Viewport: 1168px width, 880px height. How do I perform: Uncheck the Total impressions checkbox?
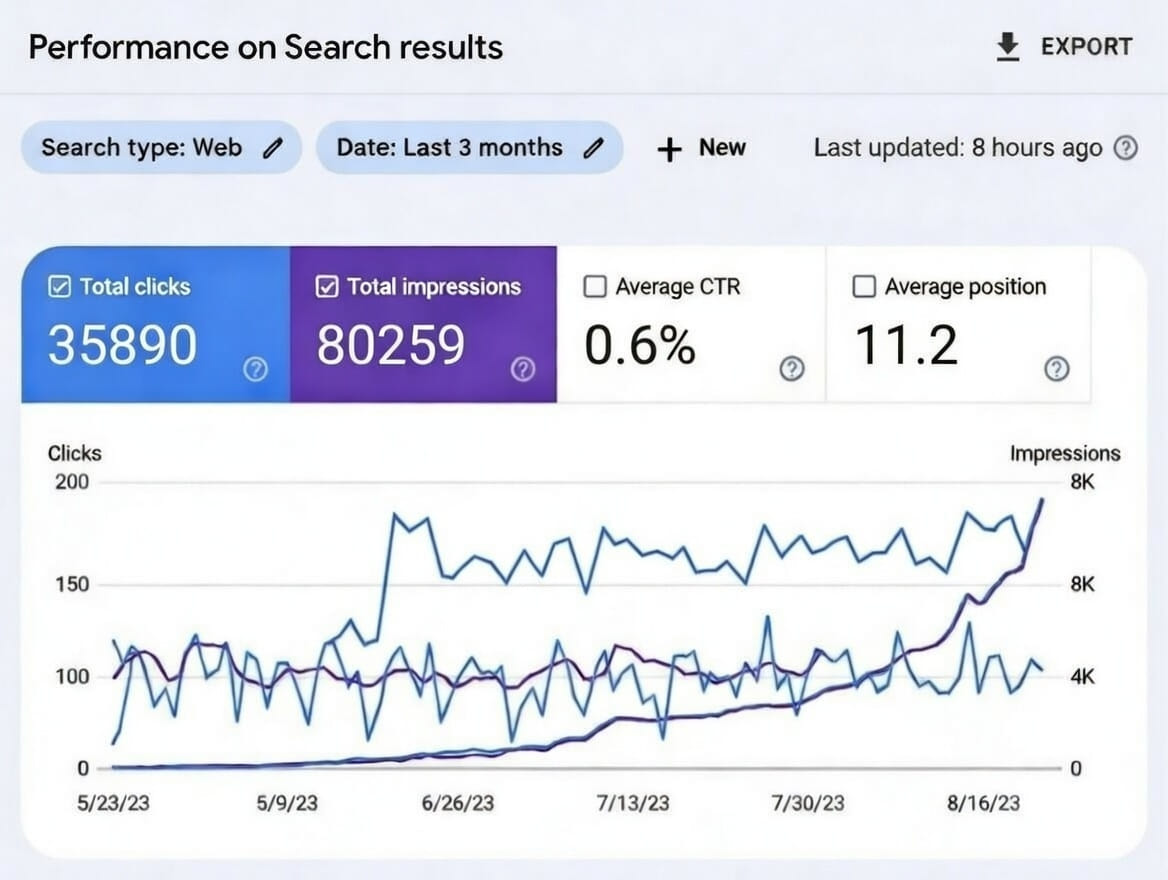325,287
